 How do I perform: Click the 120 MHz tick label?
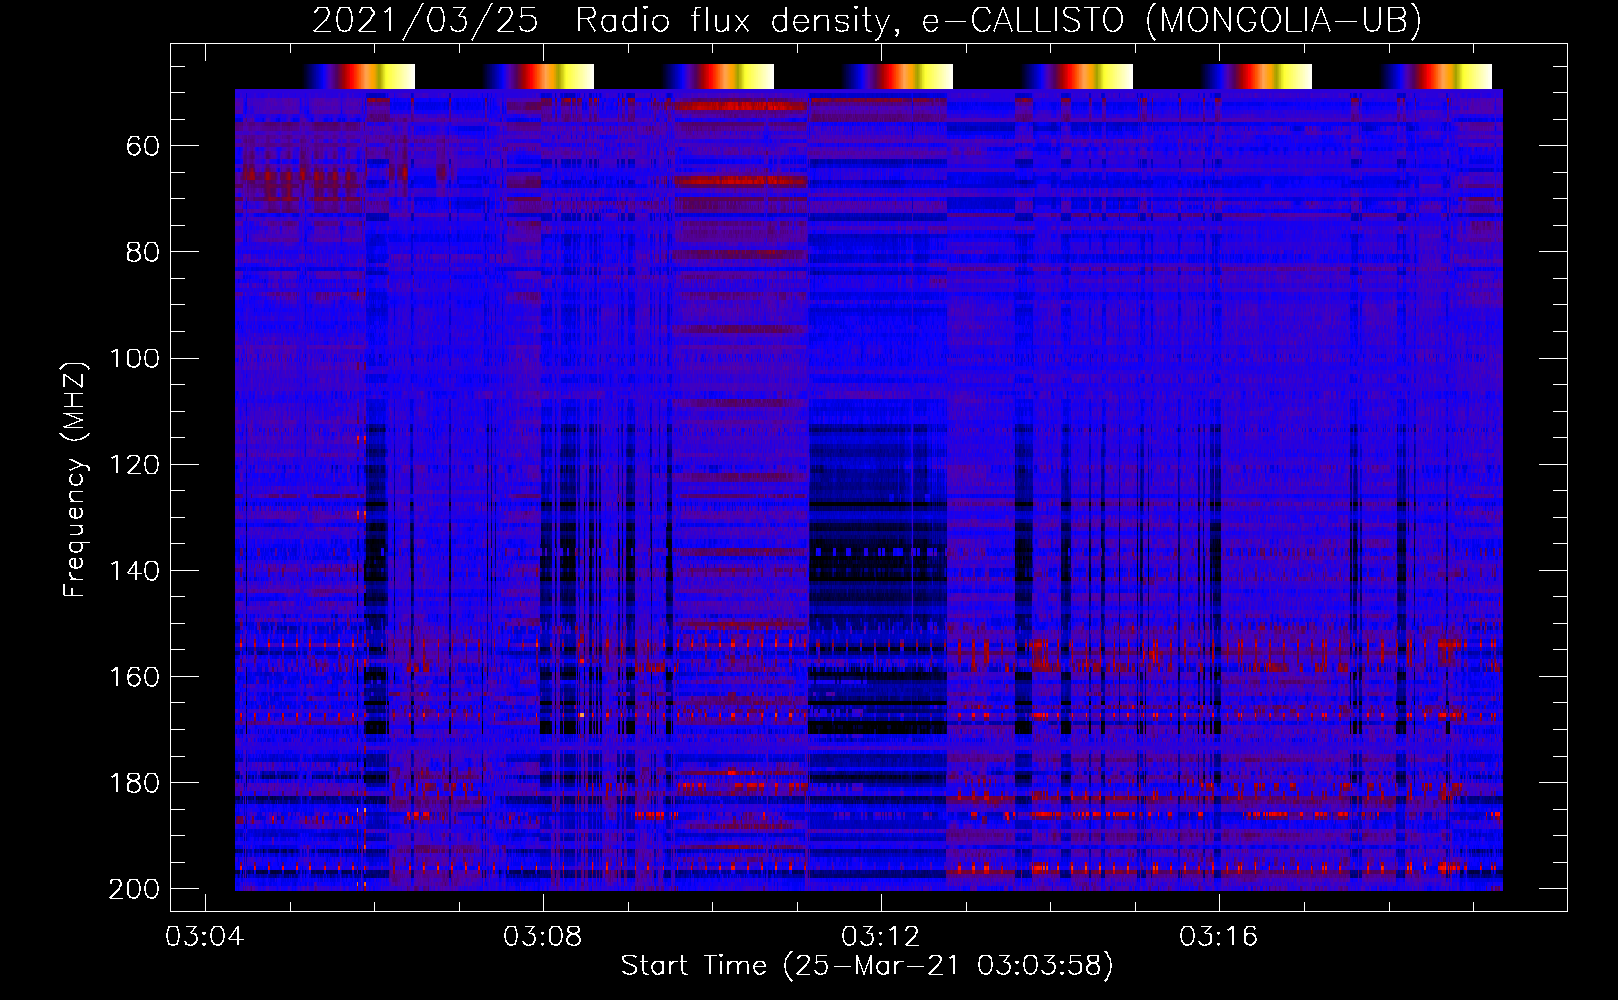pyautogui.click(x=134, y=465)
